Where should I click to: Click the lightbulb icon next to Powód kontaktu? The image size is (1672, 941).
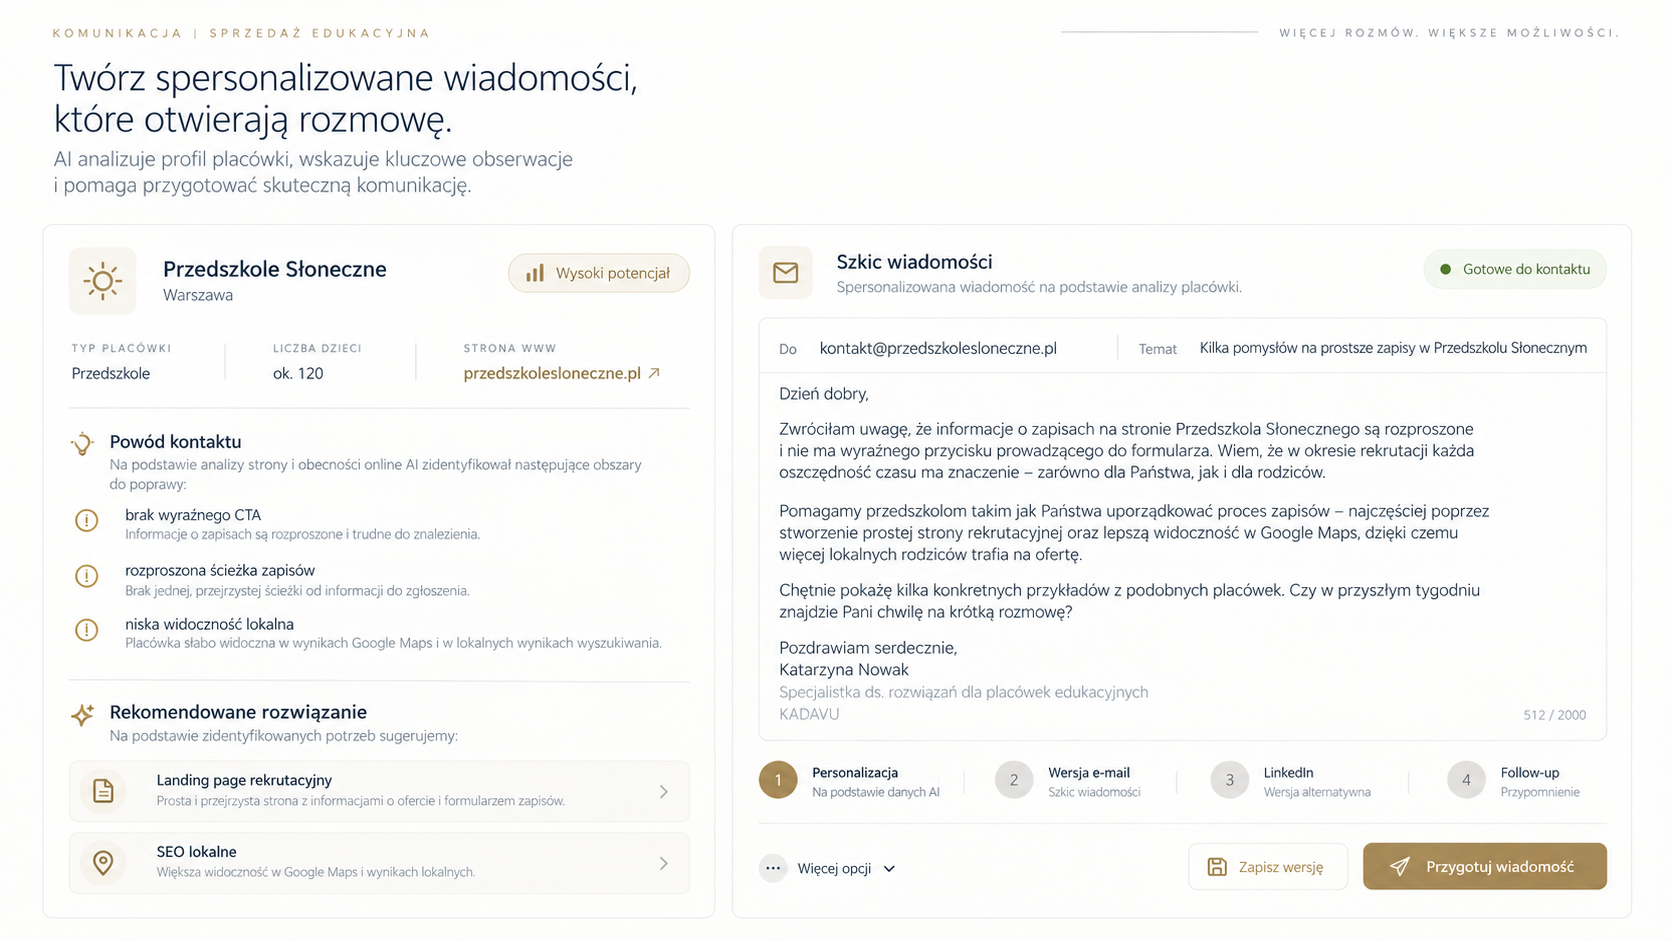83,443
